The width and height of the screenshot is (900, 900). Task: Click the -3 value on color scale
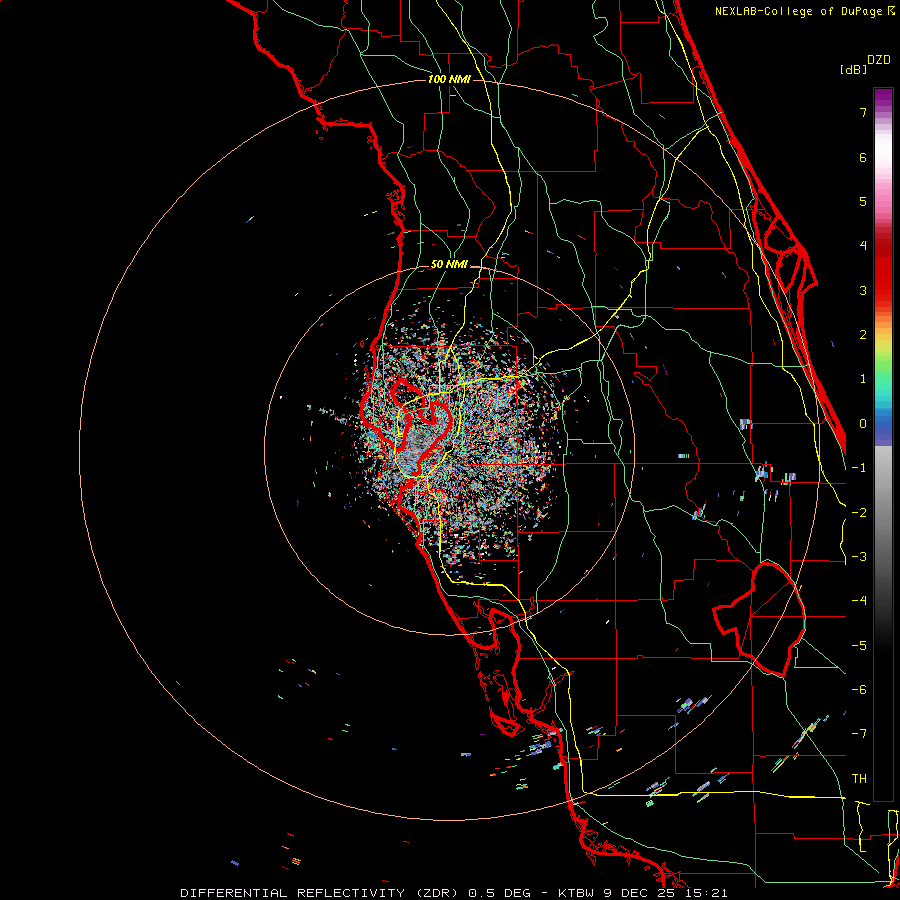pyautogui.click(x=859, y=557)
